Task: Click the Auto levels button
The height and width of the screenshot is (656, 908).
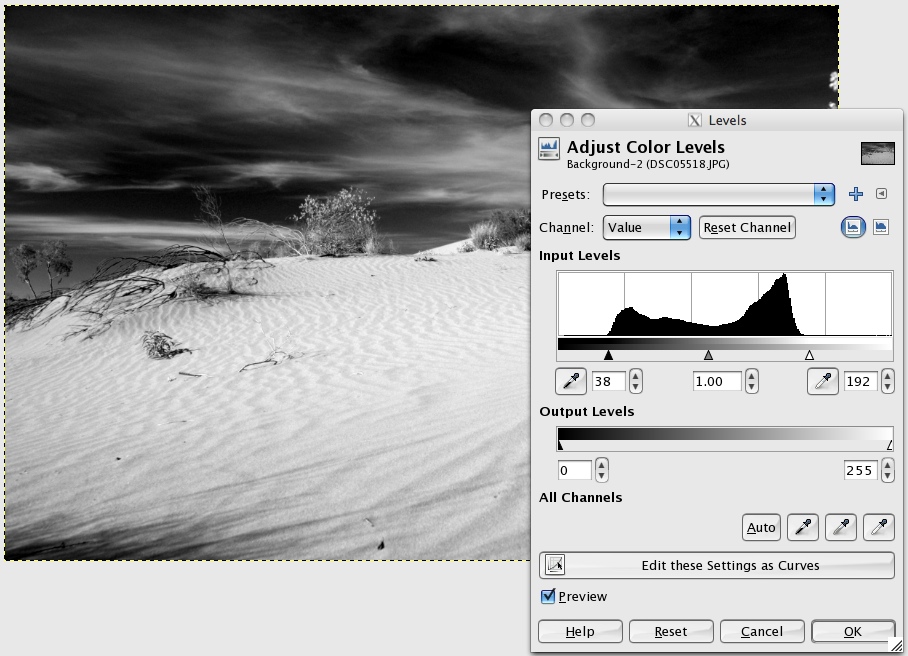Action: pos(761,527)
